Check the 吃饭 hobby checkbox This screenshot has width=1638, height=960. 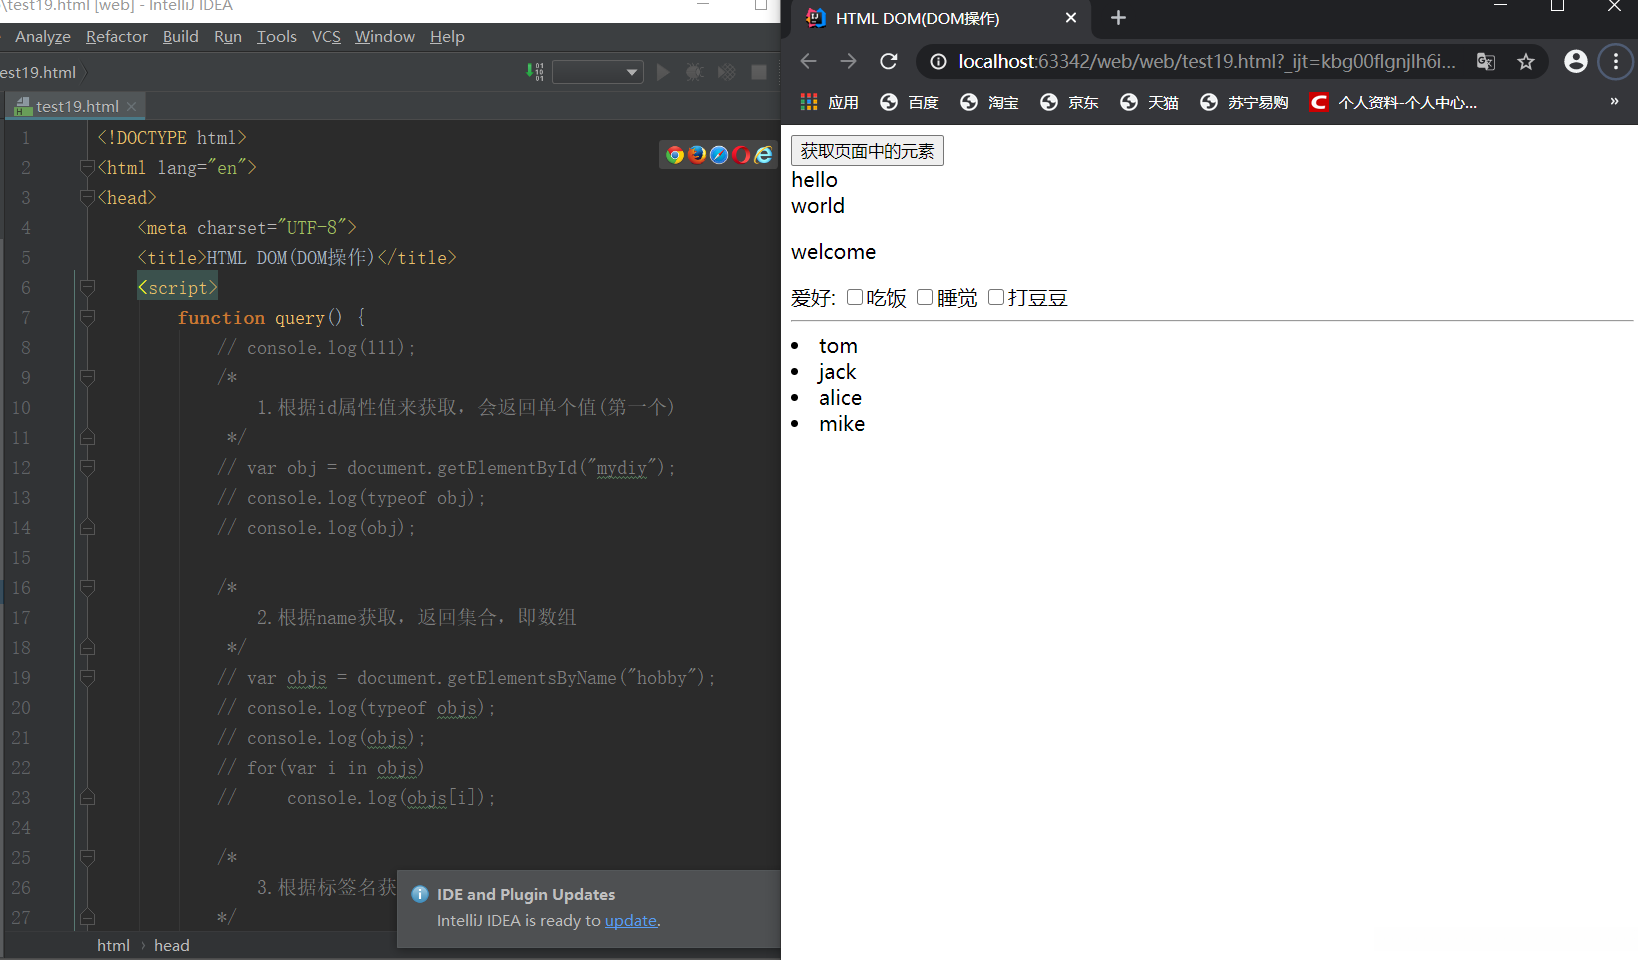pyautogui.click(x=855, y=297)
